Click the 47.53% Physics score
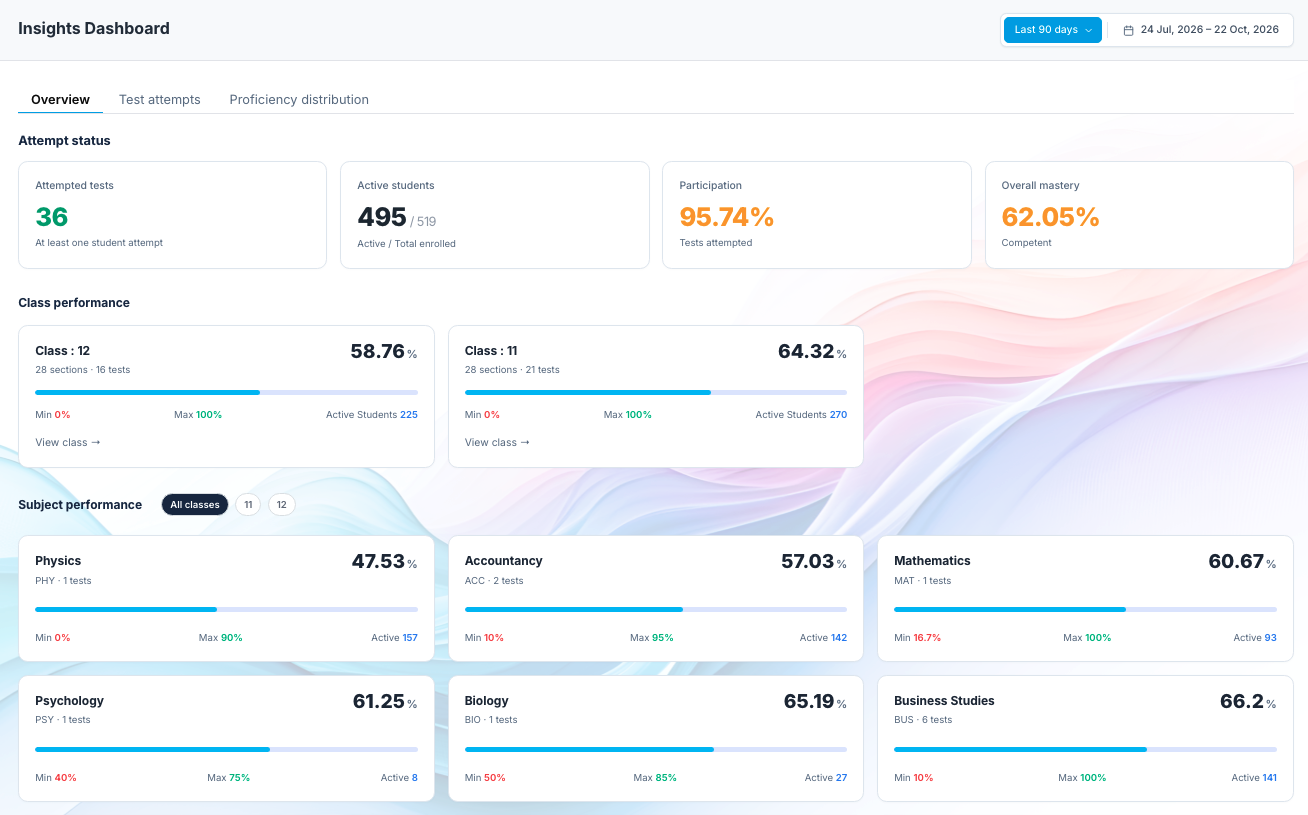This screenshot has width=1308, height=815. pos(384,562)
